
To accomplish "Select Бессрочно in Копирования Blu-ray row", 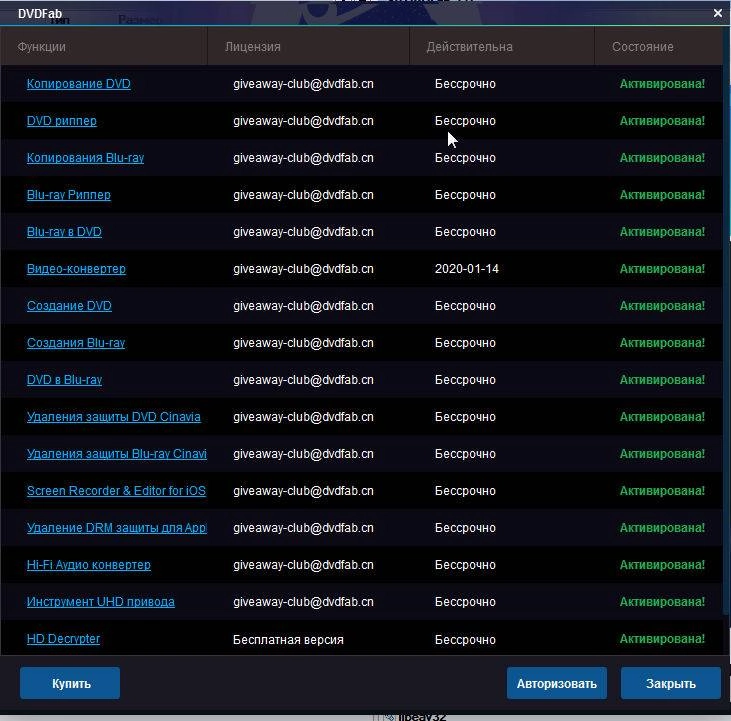I will pos(465,158).
